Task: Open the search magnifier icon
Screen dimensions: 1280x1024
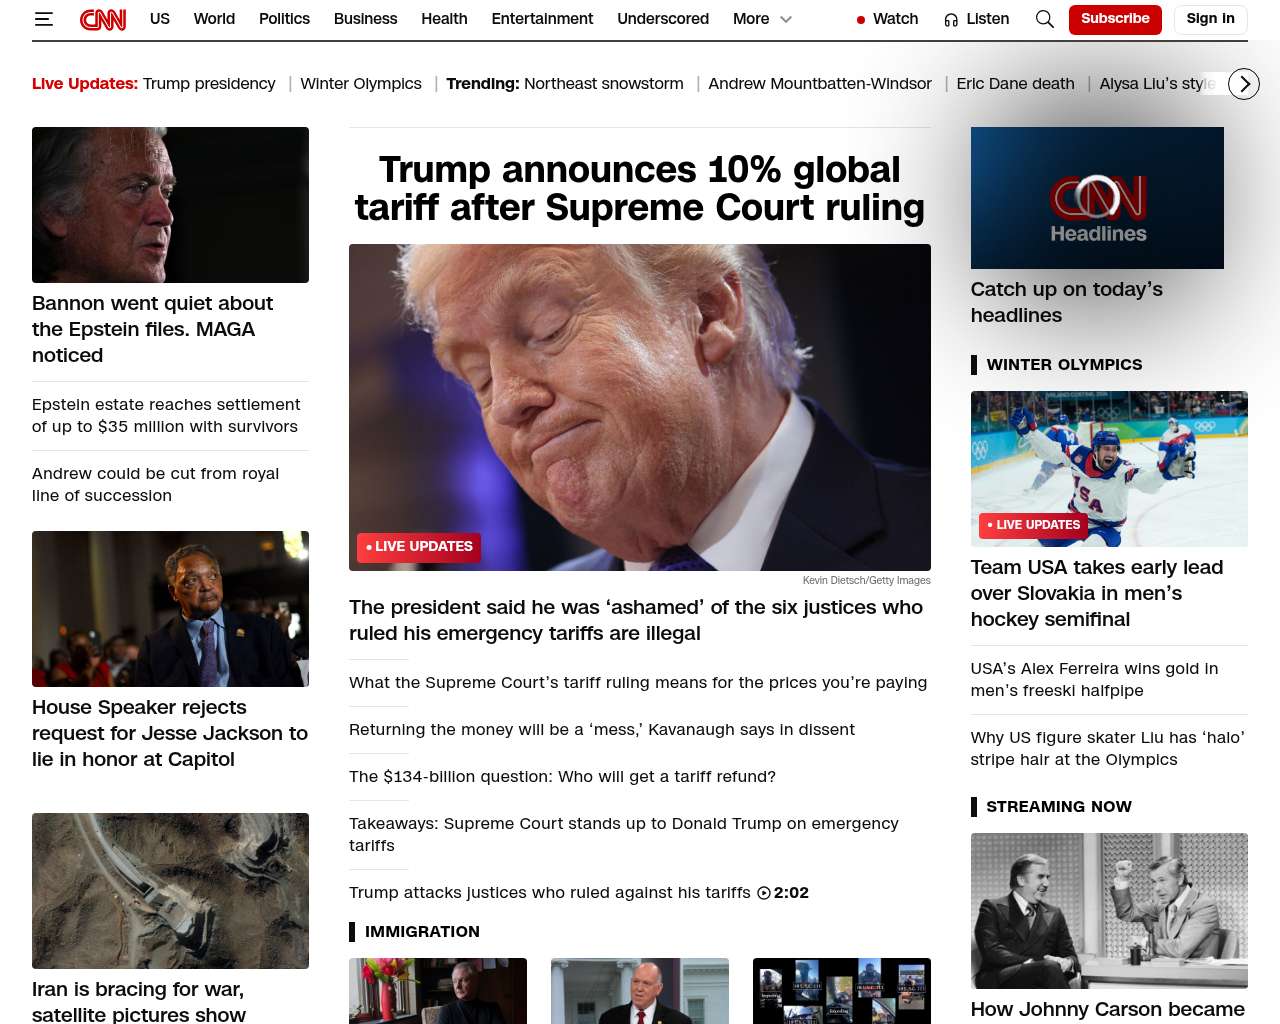Action: click(1044, 19)
